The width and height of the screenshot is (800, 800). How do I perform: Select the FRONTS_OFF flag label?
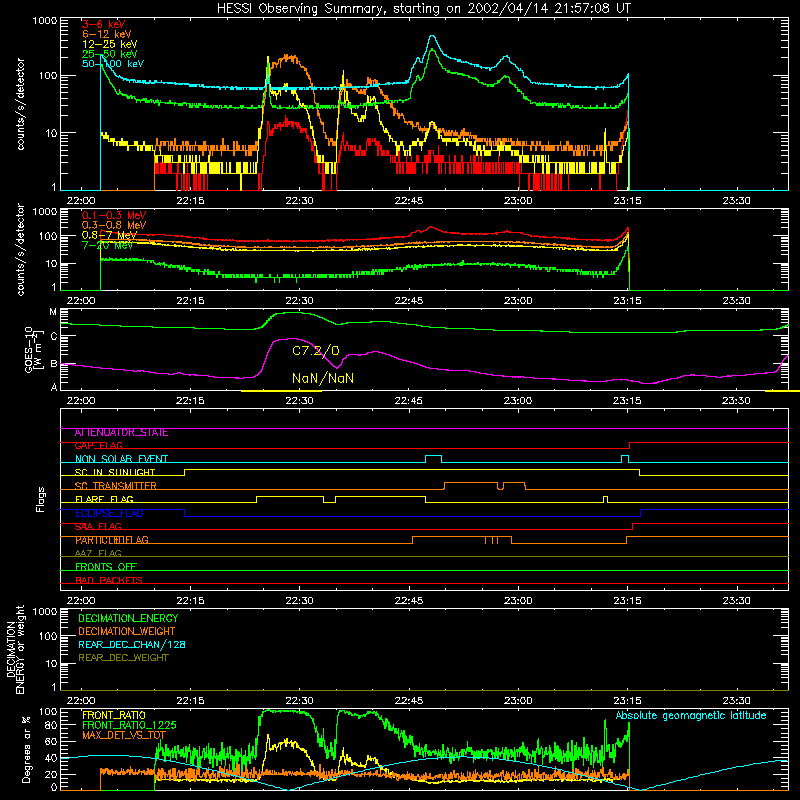pyautogui.click(x=106, y=567)
